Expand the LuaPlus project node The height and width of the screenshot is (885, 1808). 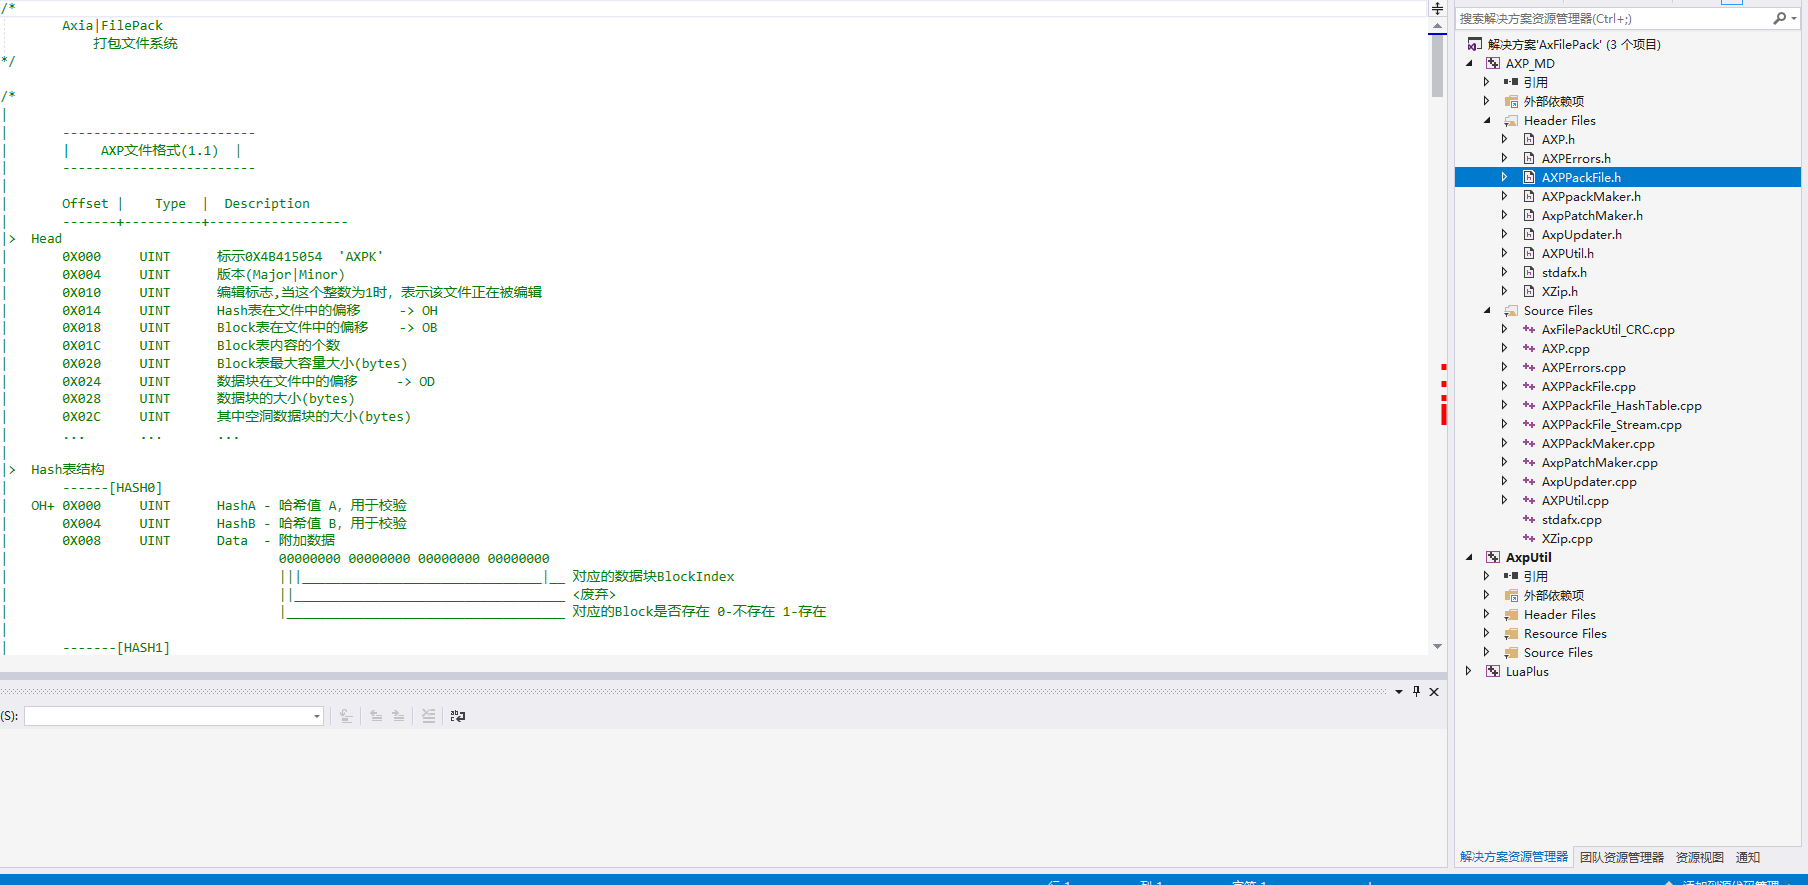(x=1469, y=671)
